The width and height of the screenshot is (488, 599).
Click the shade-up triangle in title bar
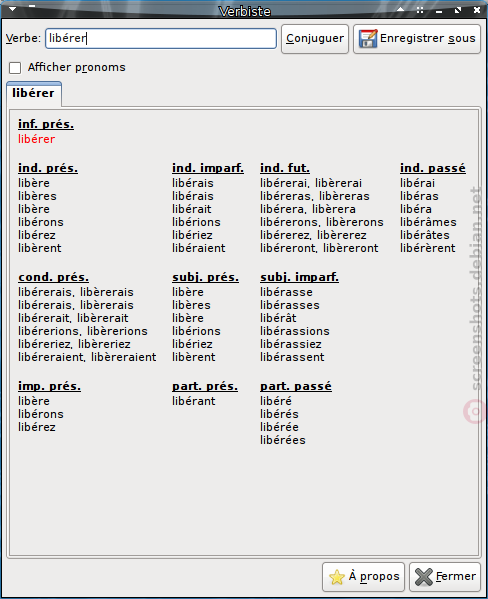400,9
